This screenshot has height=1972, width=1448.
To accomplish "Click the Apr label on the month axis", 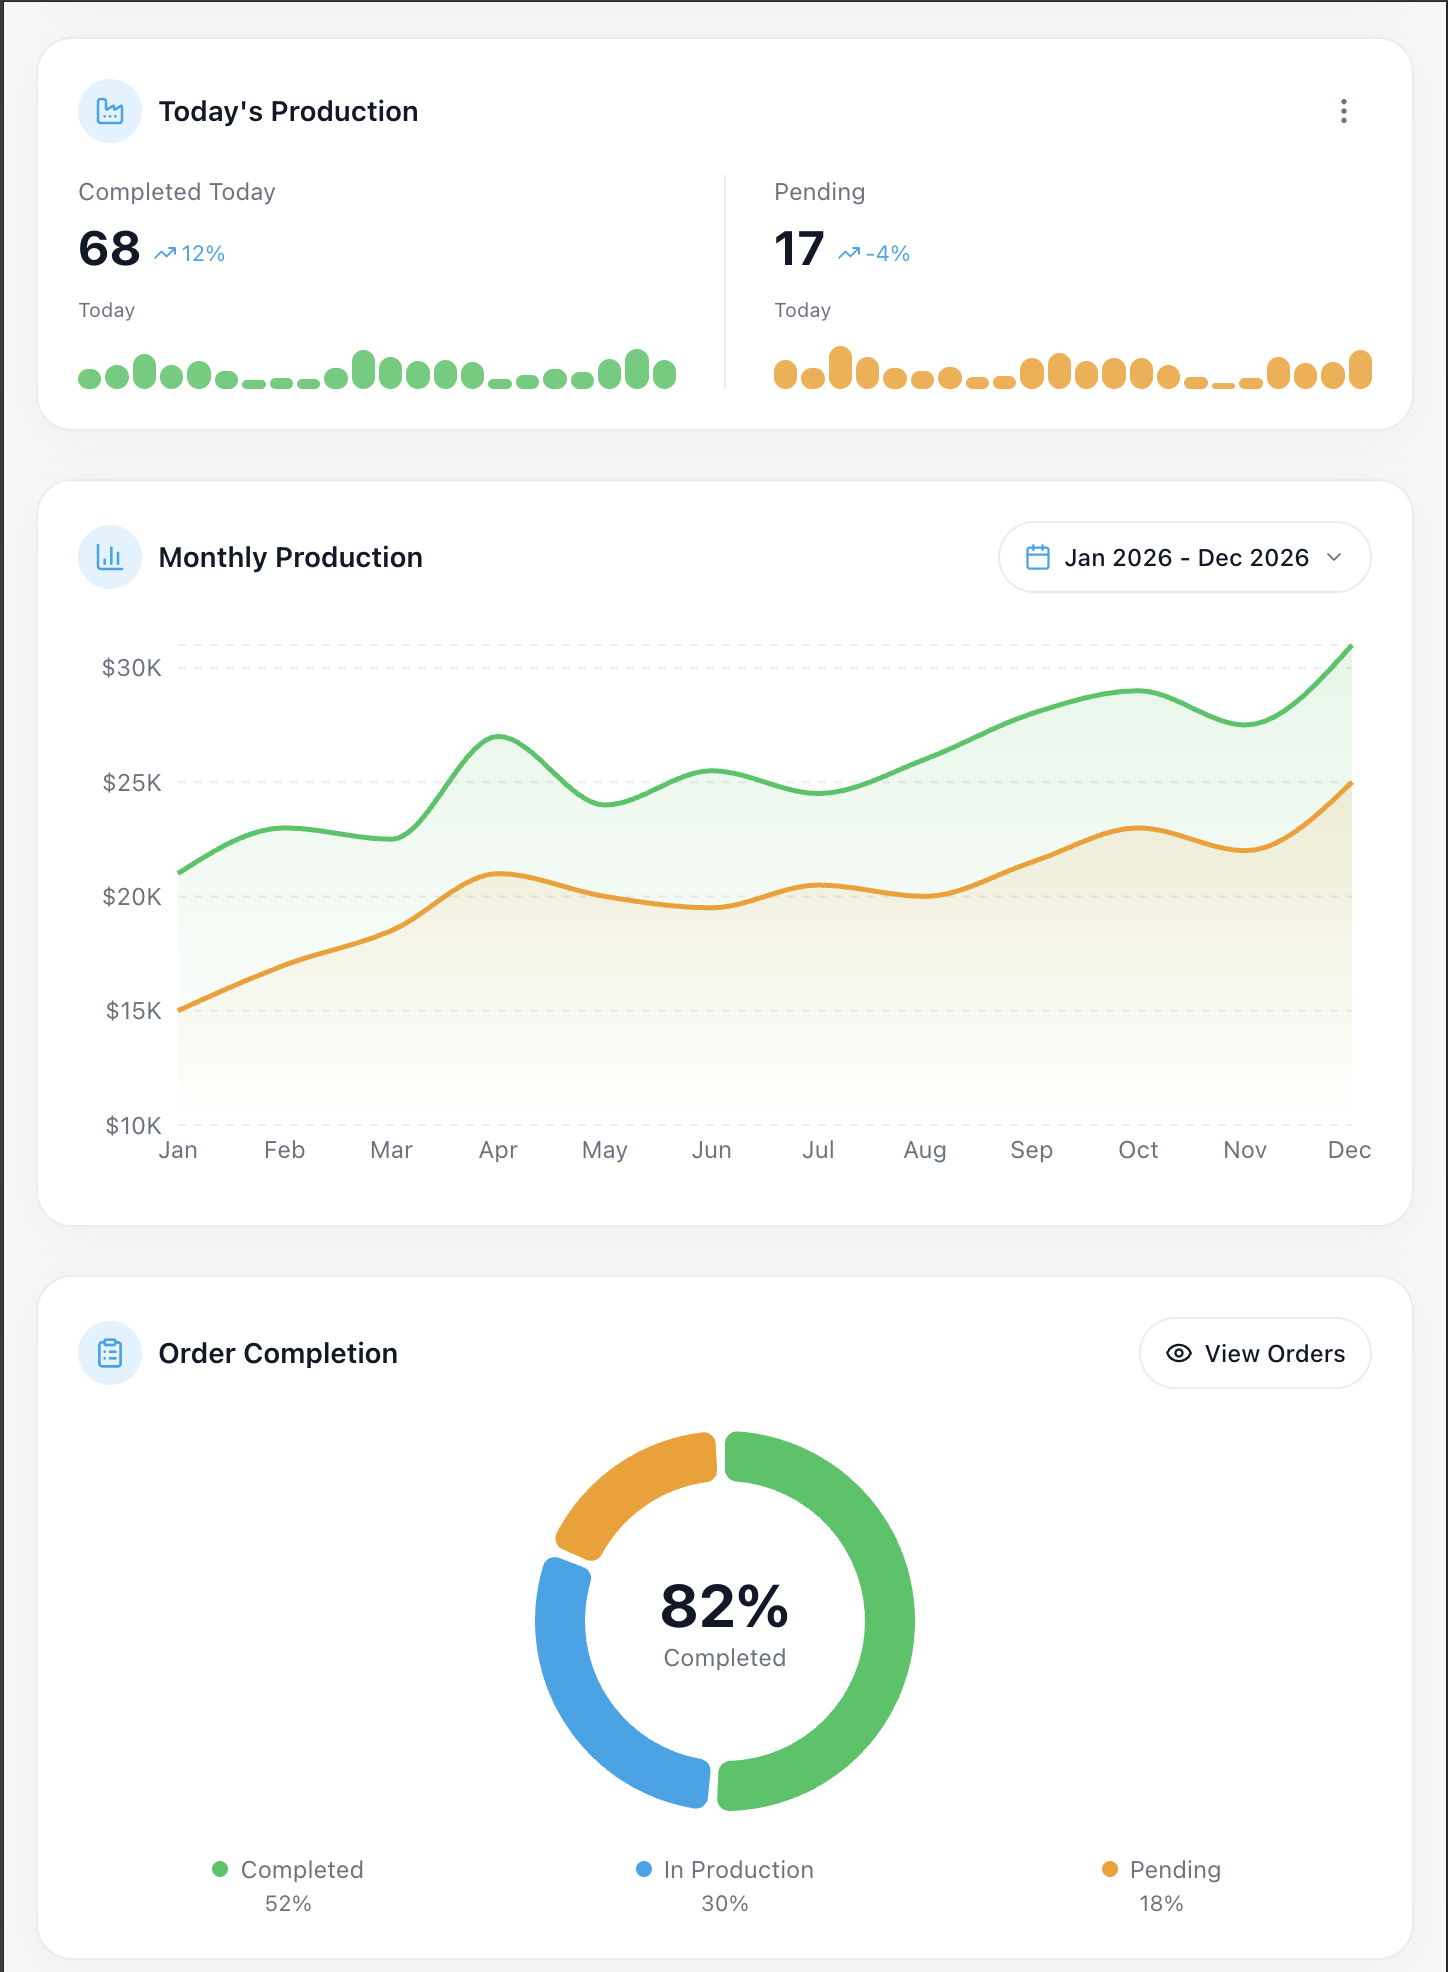I will (x=498, y=1150).
